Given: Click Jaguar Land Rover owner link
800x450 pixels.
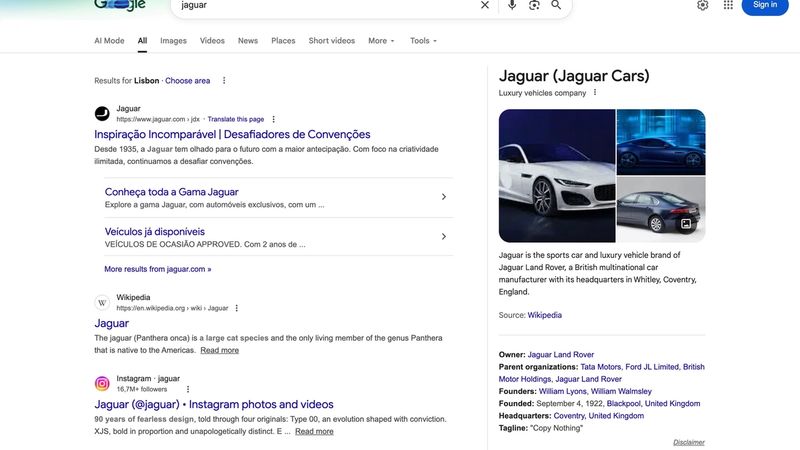Looking at the screenshot, I should (561, 355).
